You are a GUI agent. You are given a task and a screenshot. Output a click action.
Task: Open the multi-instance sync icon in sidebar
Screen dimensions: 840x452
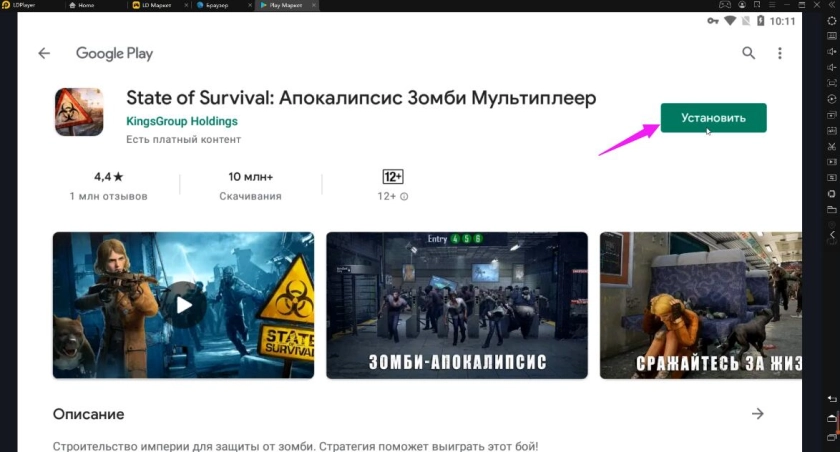pos(831,99)
